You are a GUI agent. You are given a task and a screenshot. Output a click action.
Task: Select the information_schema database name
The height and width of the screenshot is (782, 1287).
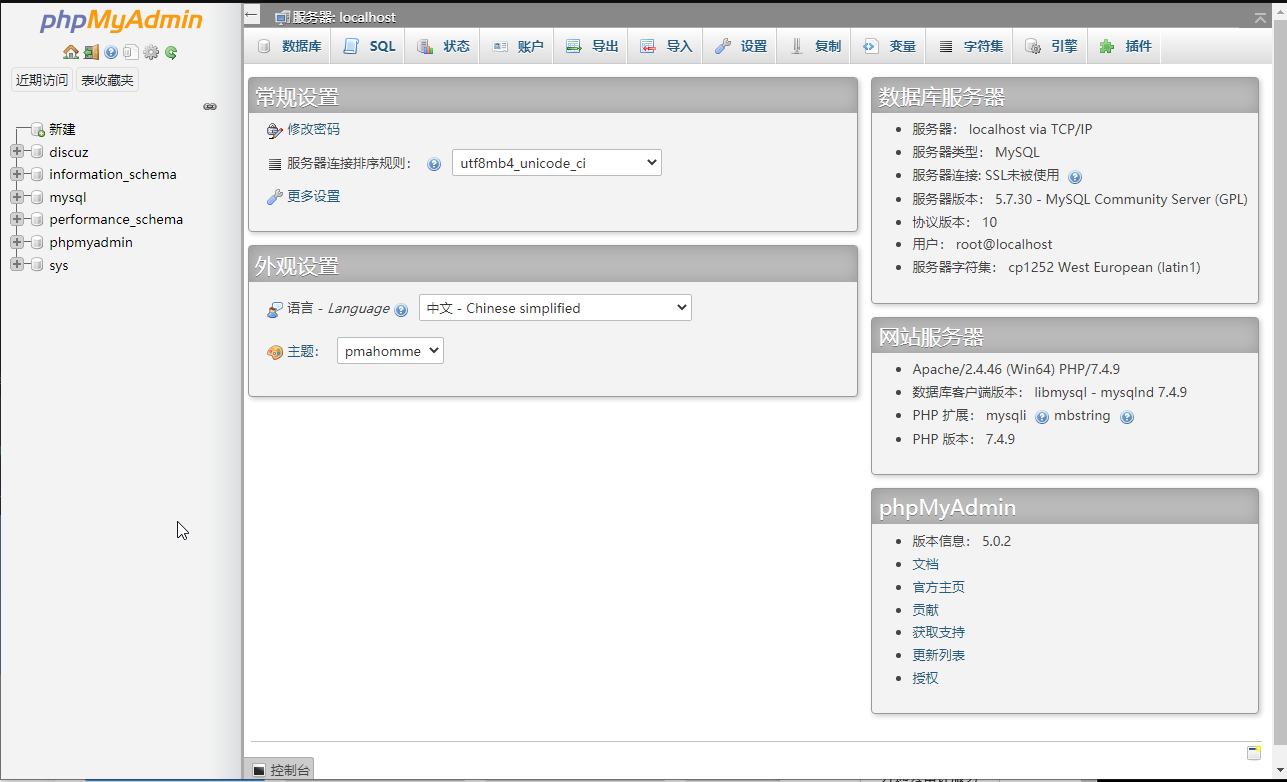113,174
